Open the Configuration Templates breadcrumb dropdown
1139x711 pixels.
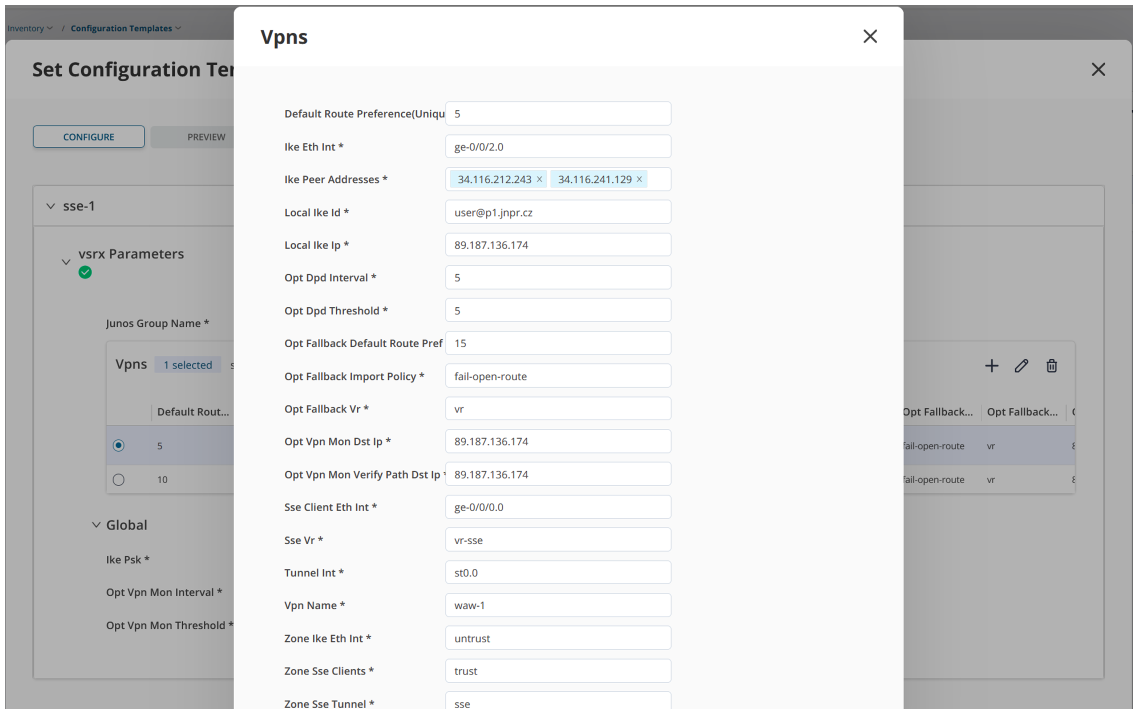126,28
